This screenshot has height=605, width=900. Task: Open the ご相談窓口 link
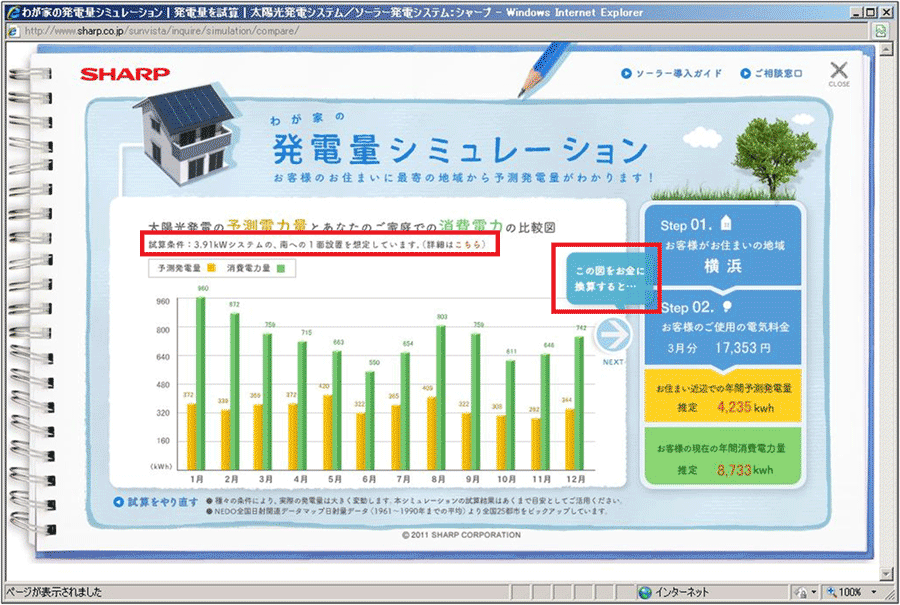pyautogui.click(x=774, y=74)
